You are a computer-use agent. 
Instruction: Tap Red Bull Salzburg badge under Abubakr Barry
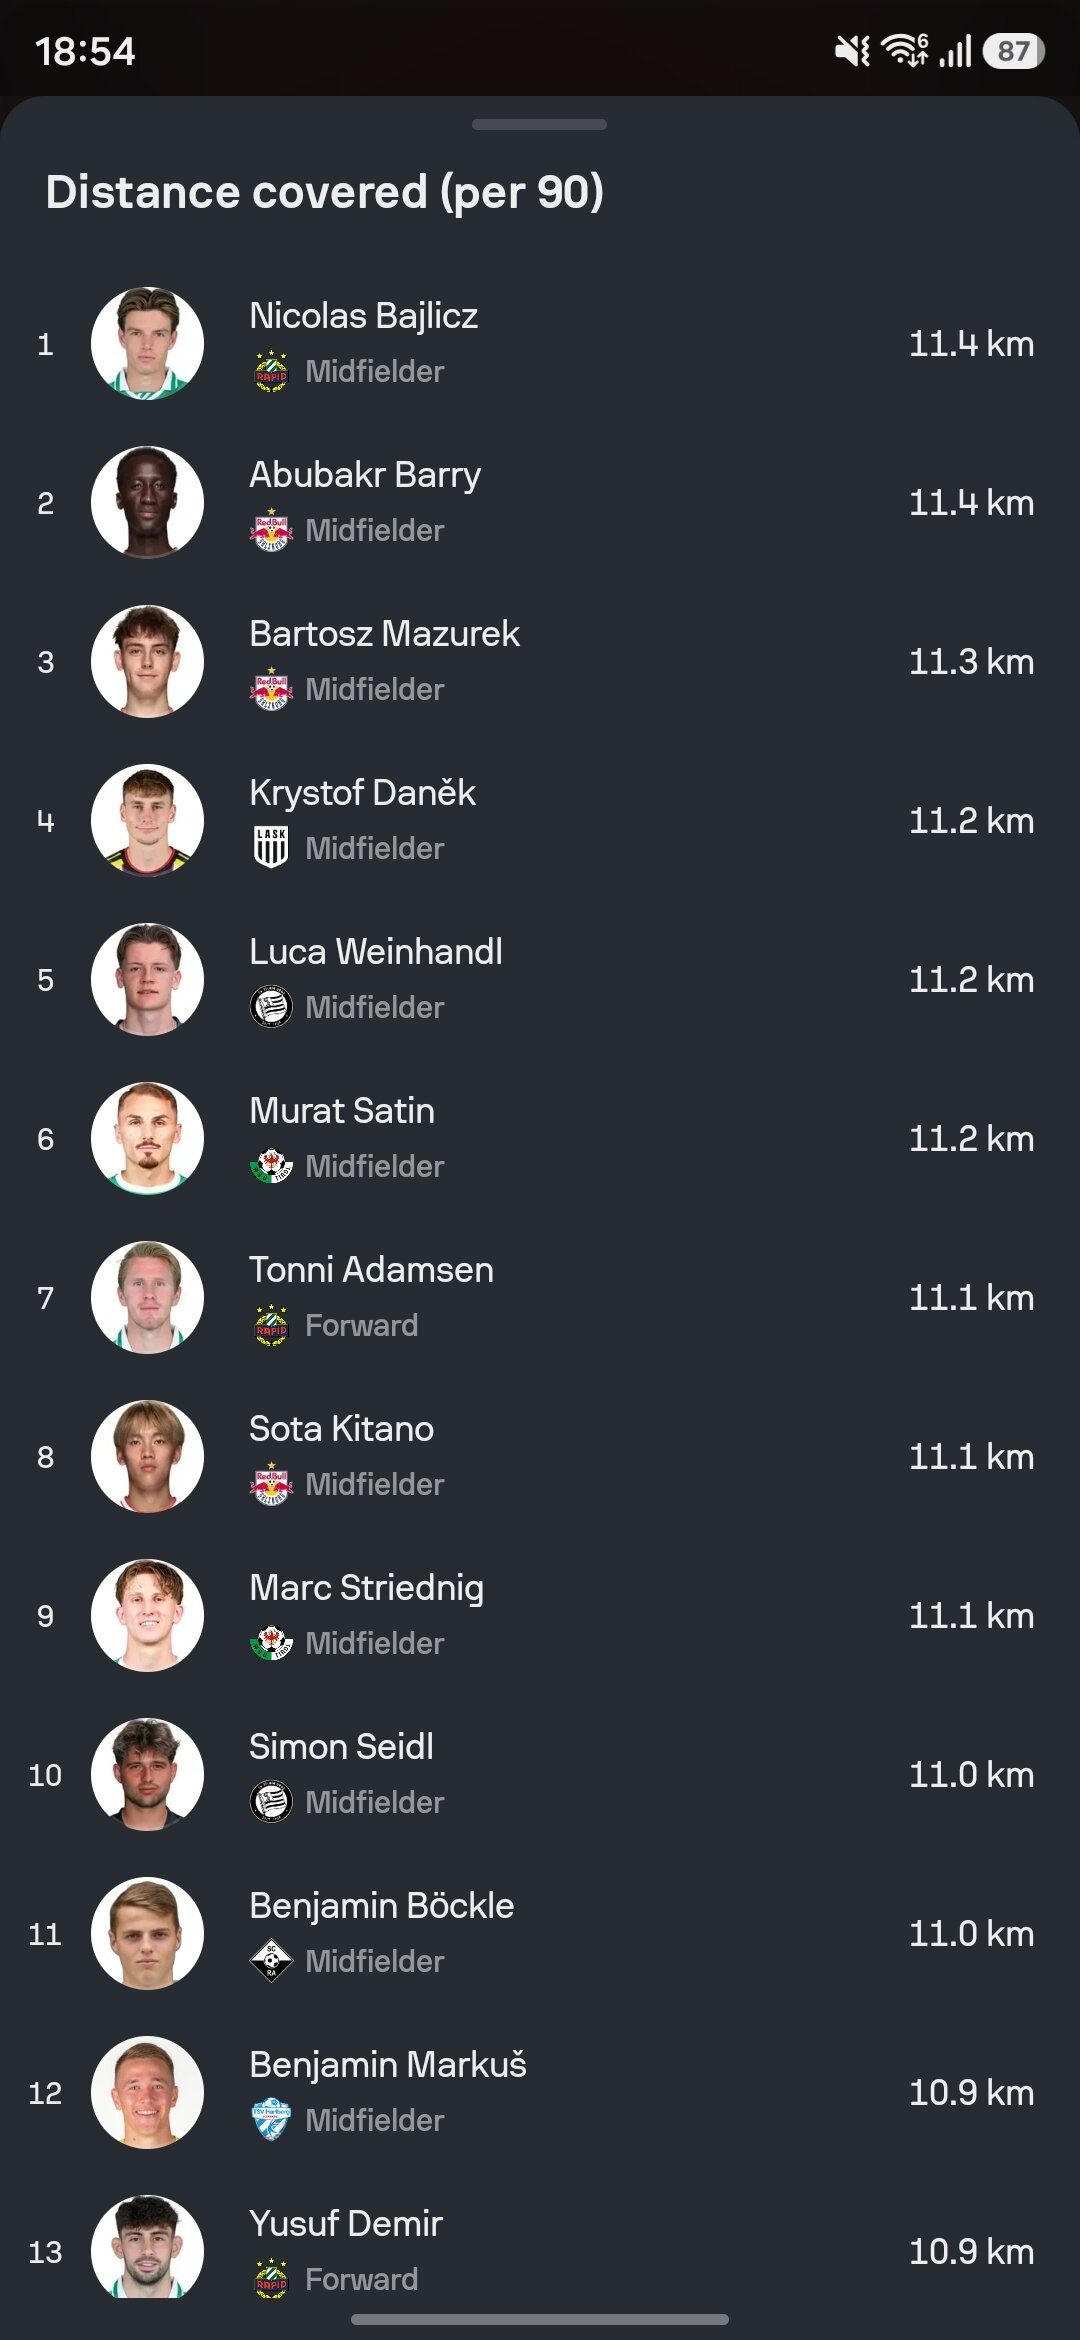271,530
